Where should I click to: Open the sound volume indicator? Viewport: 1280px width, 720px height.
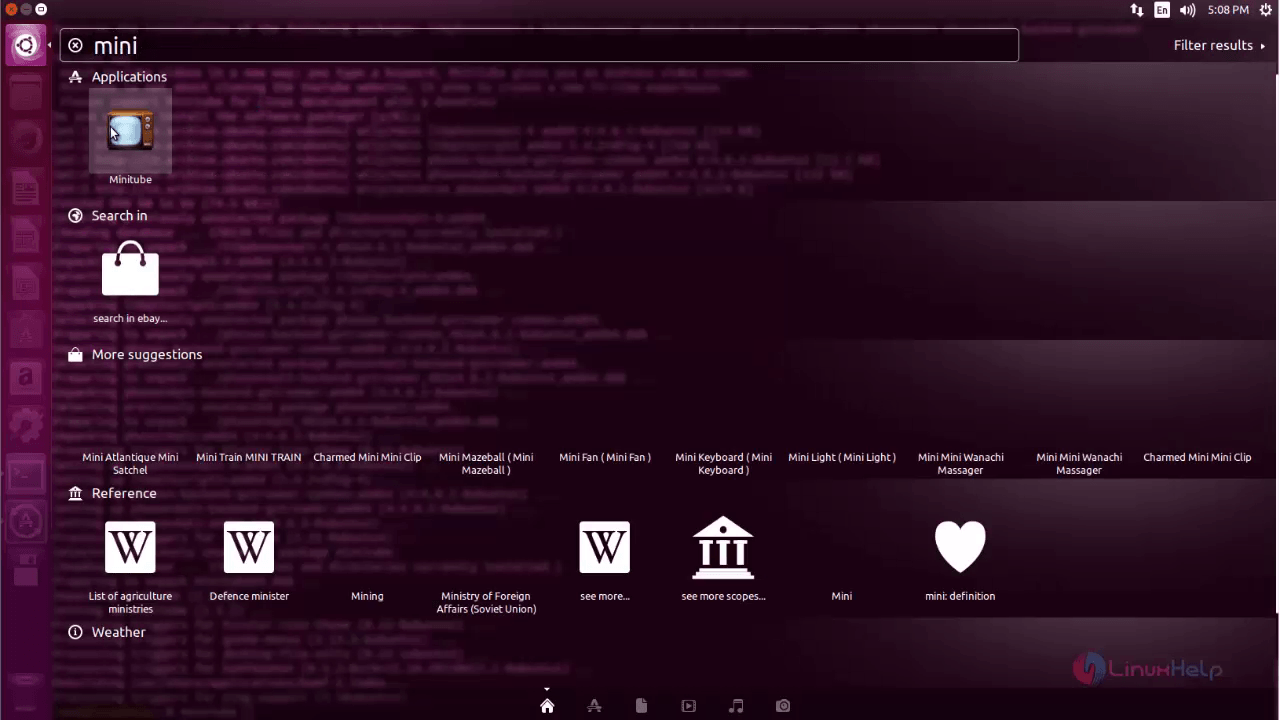click(1187, 10)
